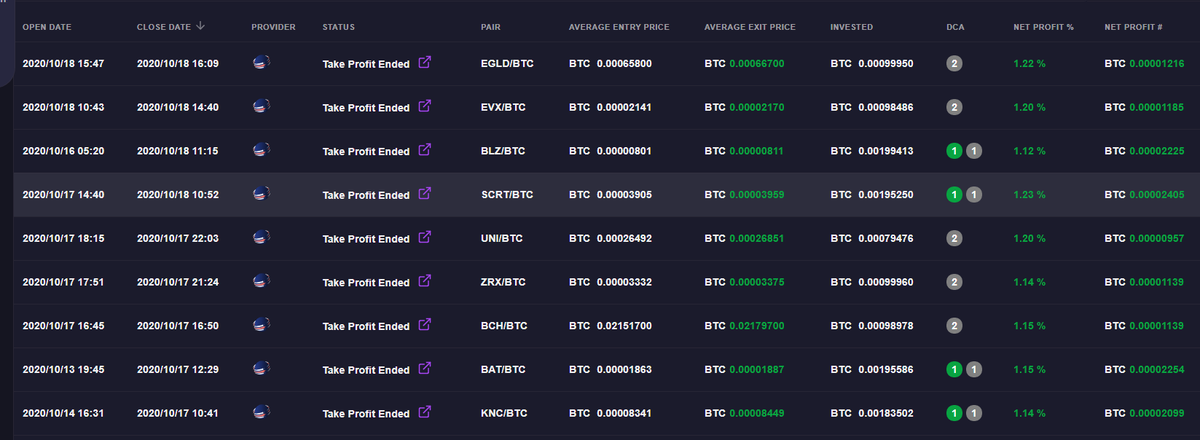Select the ZRX/BTC pair cell
This screenshot has width=1200, height=440.
point(503,282)
